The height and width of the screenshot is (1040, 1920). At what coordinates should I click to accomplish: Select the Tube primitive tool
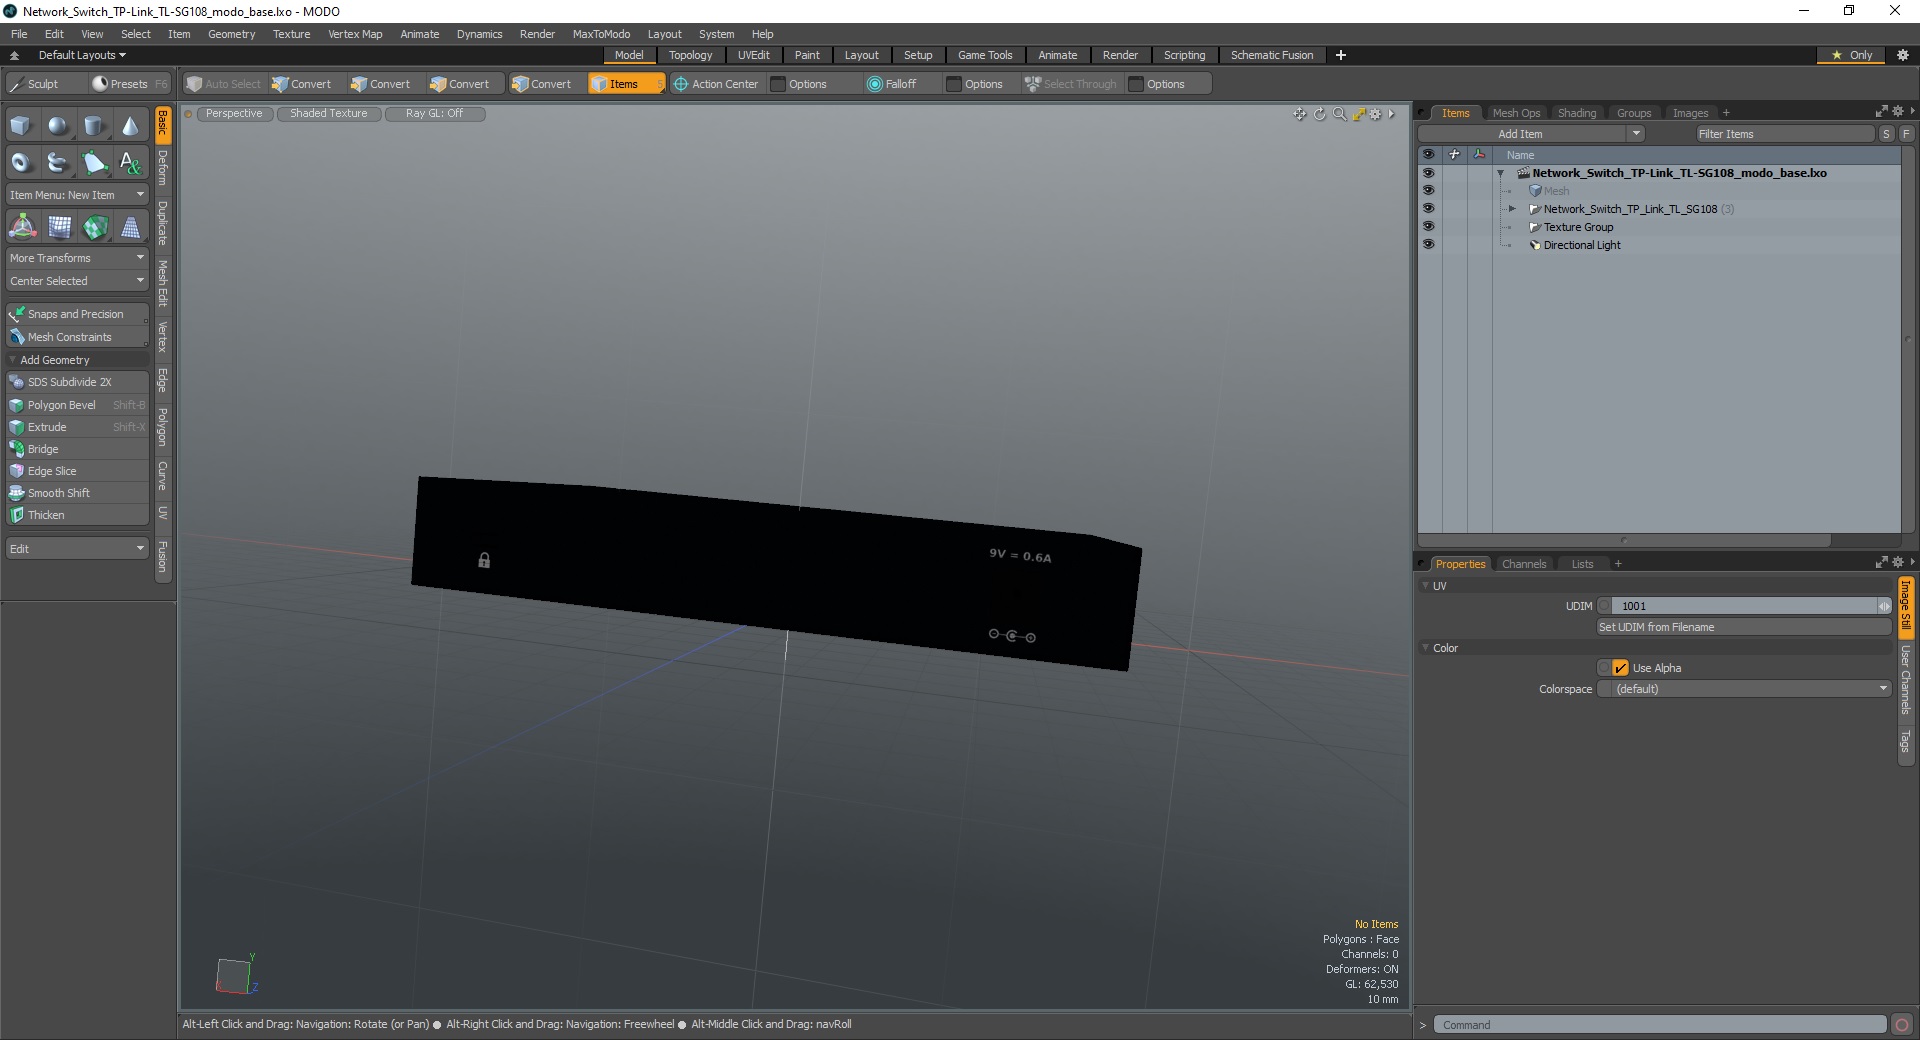pyautogui.click(x=58, y=162)
